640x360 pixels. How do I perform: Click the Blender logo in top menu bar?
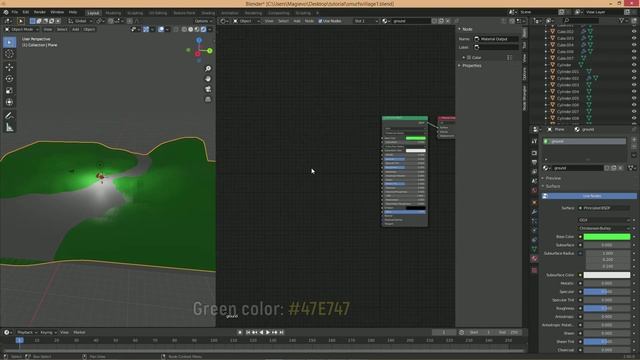tap(6, 12)
